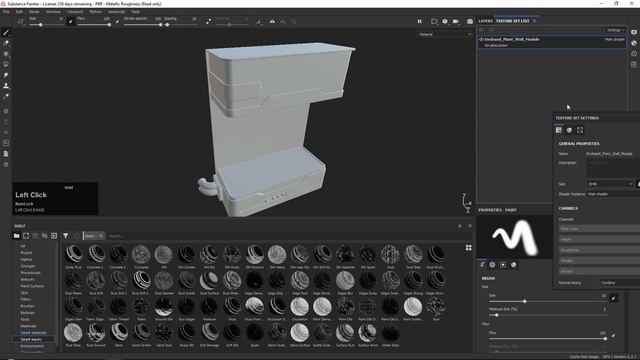The height and width of the screenshot is (360, 640).
Task: Open alpha tab icon in Properties Paint
Action: pos(492,264)
